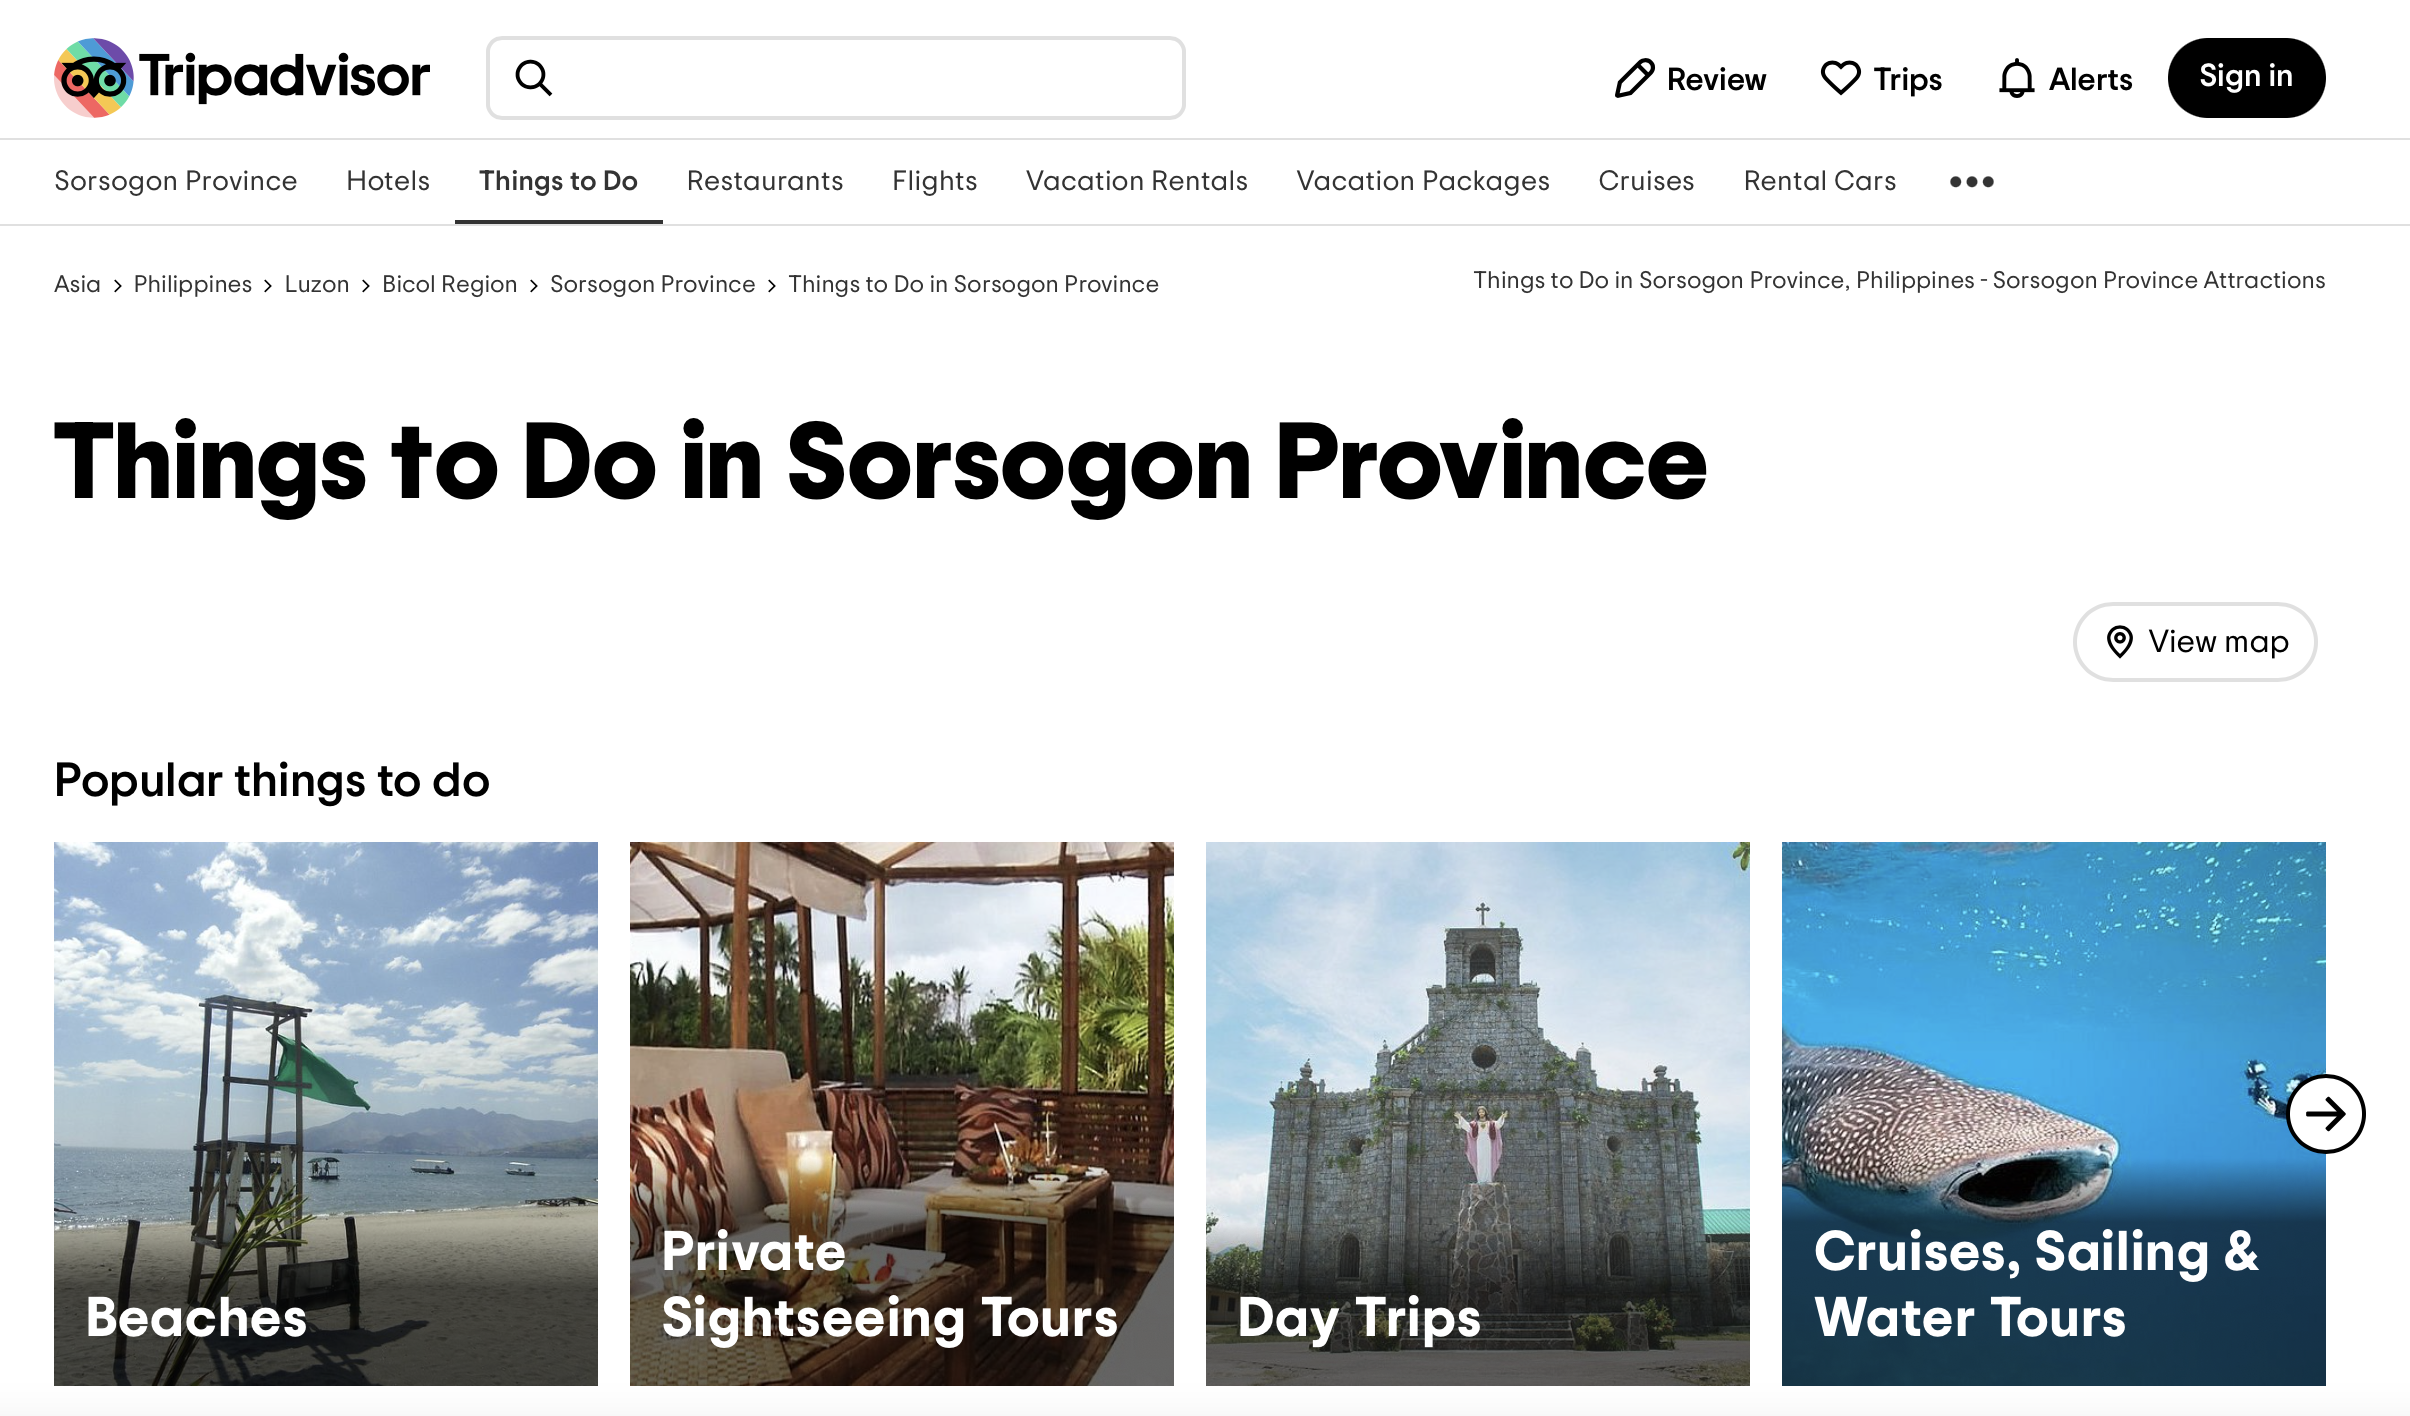Switch to the Restaurants tab
2410x1416 pixels.
765,181
